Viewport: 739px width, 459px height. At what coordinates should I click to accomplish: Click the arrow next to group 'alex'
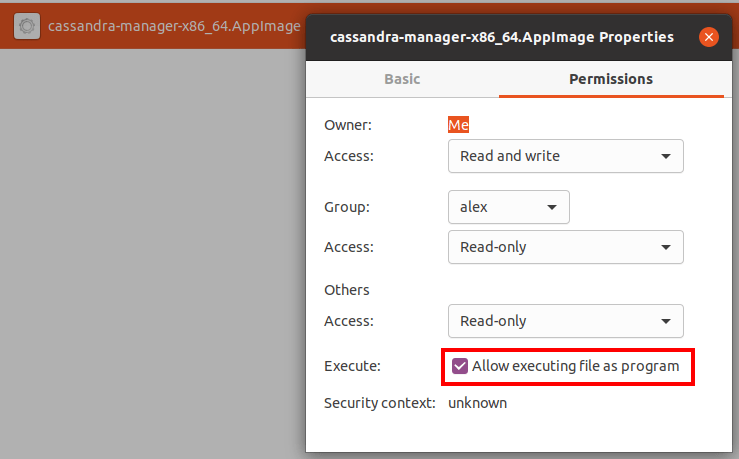click(552, 207)
